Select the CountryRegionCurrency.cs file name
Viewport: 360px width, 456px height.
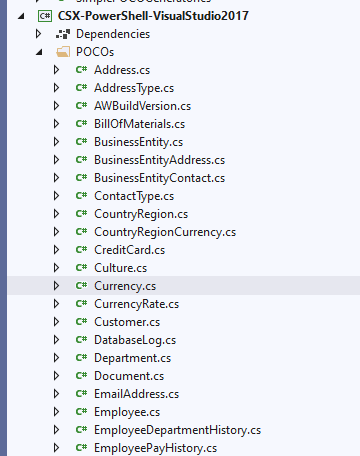pos(165,232)
